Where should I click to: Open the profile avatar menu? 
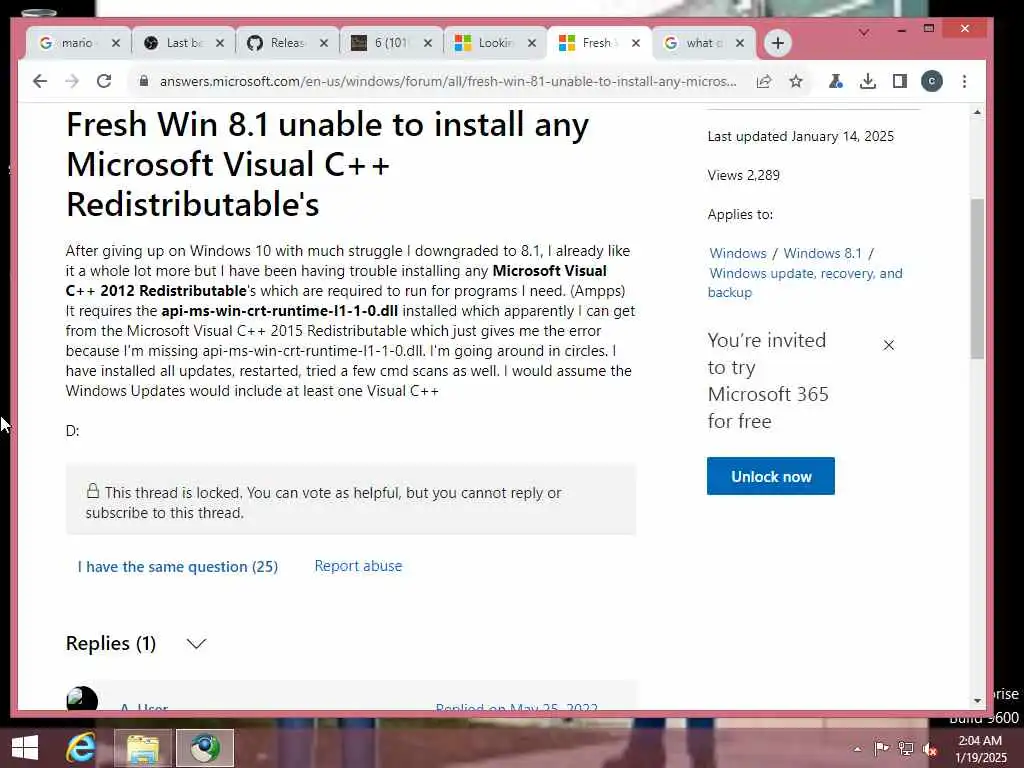point(932,81)
